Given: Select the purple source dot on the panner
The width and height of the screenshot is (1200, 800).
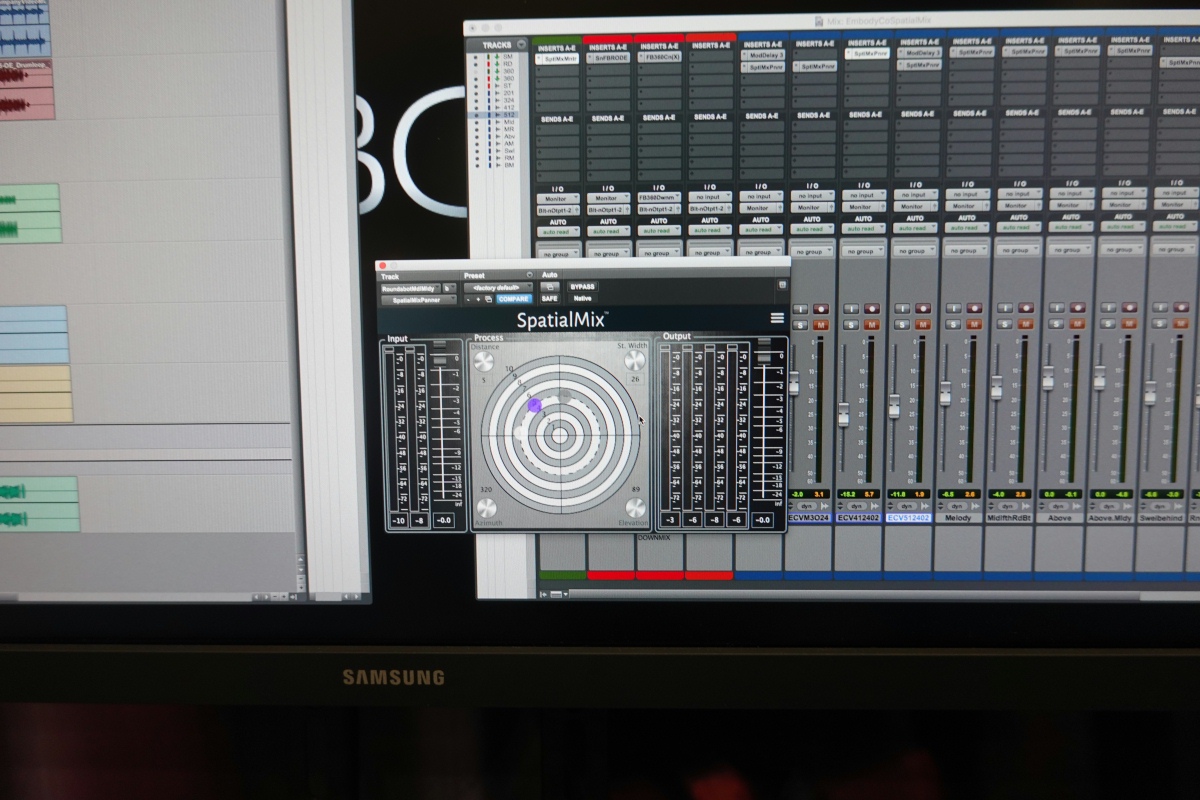Looking at the screenshot, I should [x=534, y=405].
